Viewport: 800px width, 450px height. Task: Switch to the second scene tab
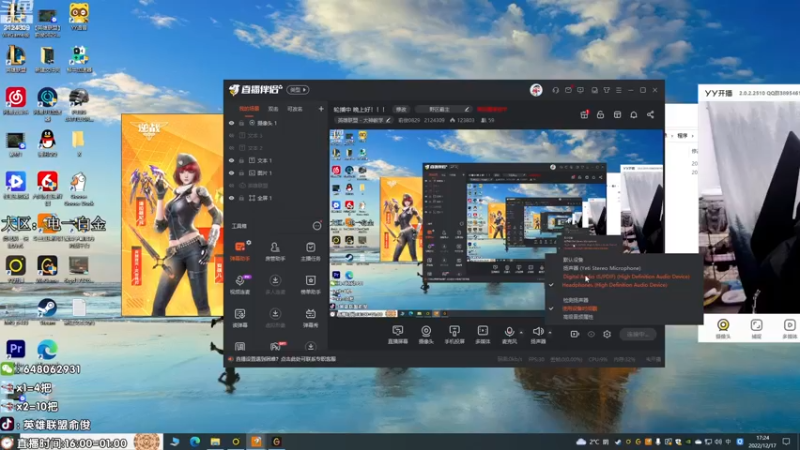tap(273, 109)
